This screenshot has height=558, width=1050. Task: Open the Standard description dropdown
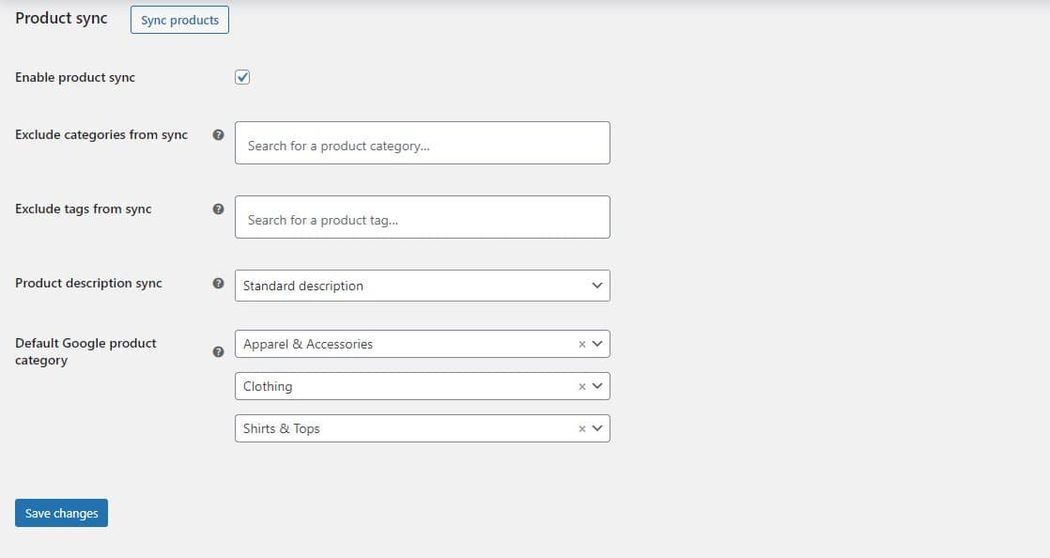pos(421,285)
